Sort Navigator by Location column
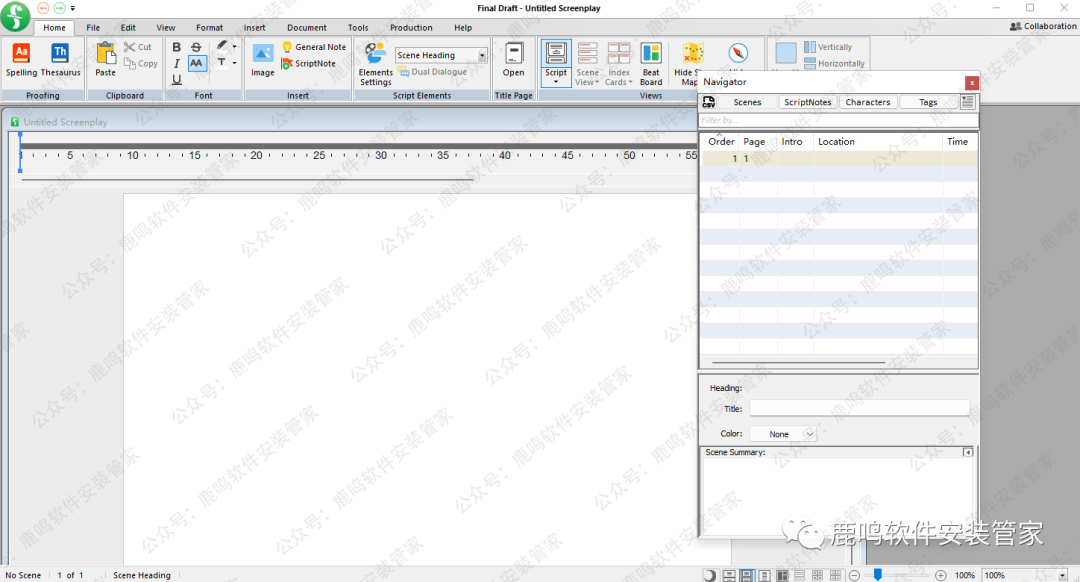Image resolution: width=1080 pixels, height=582 pixels. click(878, 141)
